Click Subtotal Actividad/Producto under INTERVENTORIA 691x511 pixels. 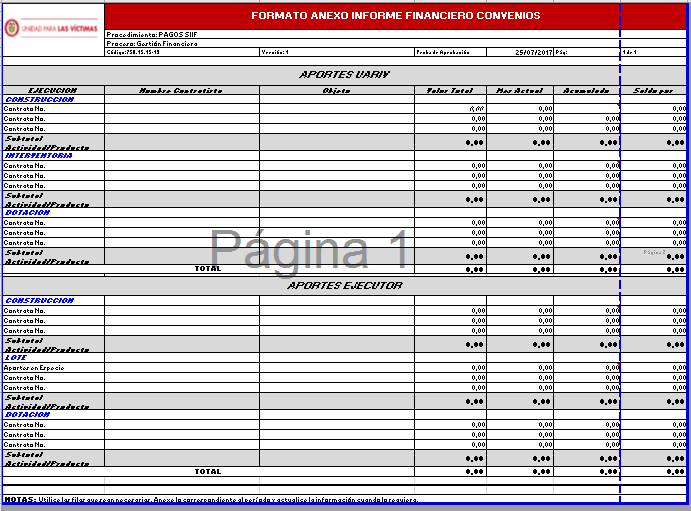53,200
